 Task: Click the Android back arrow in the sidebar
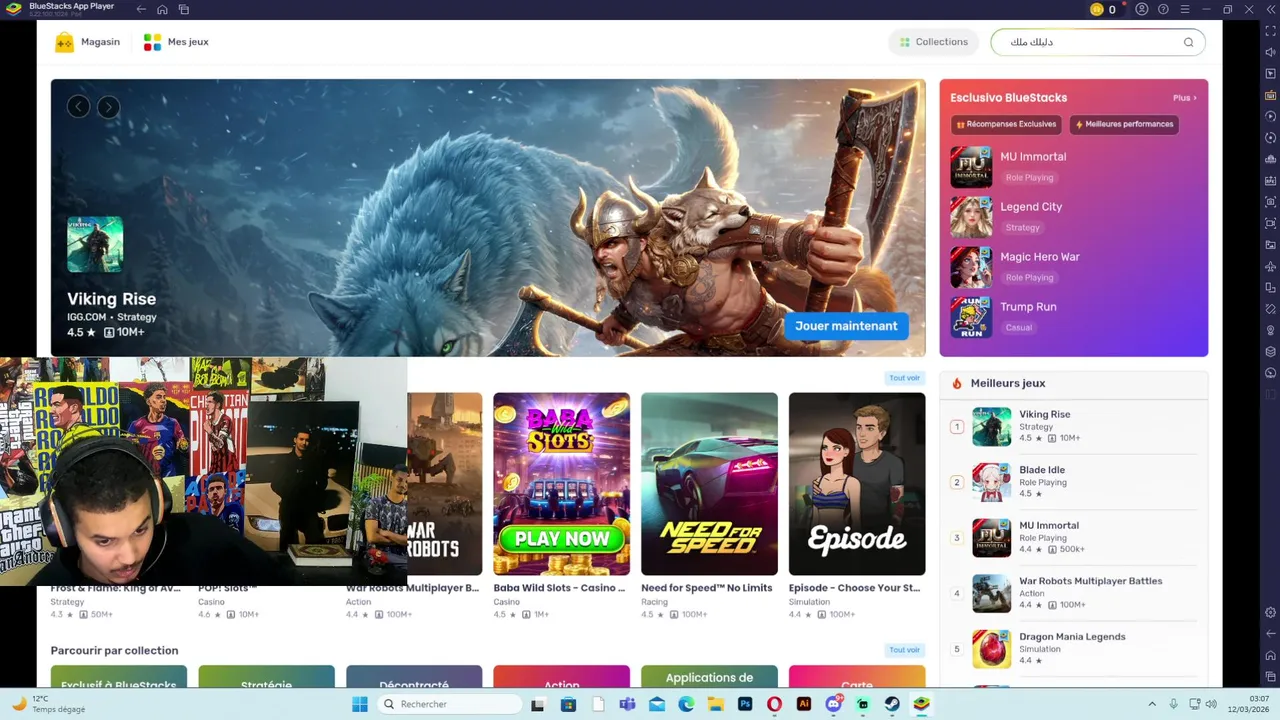(1271, 633)
